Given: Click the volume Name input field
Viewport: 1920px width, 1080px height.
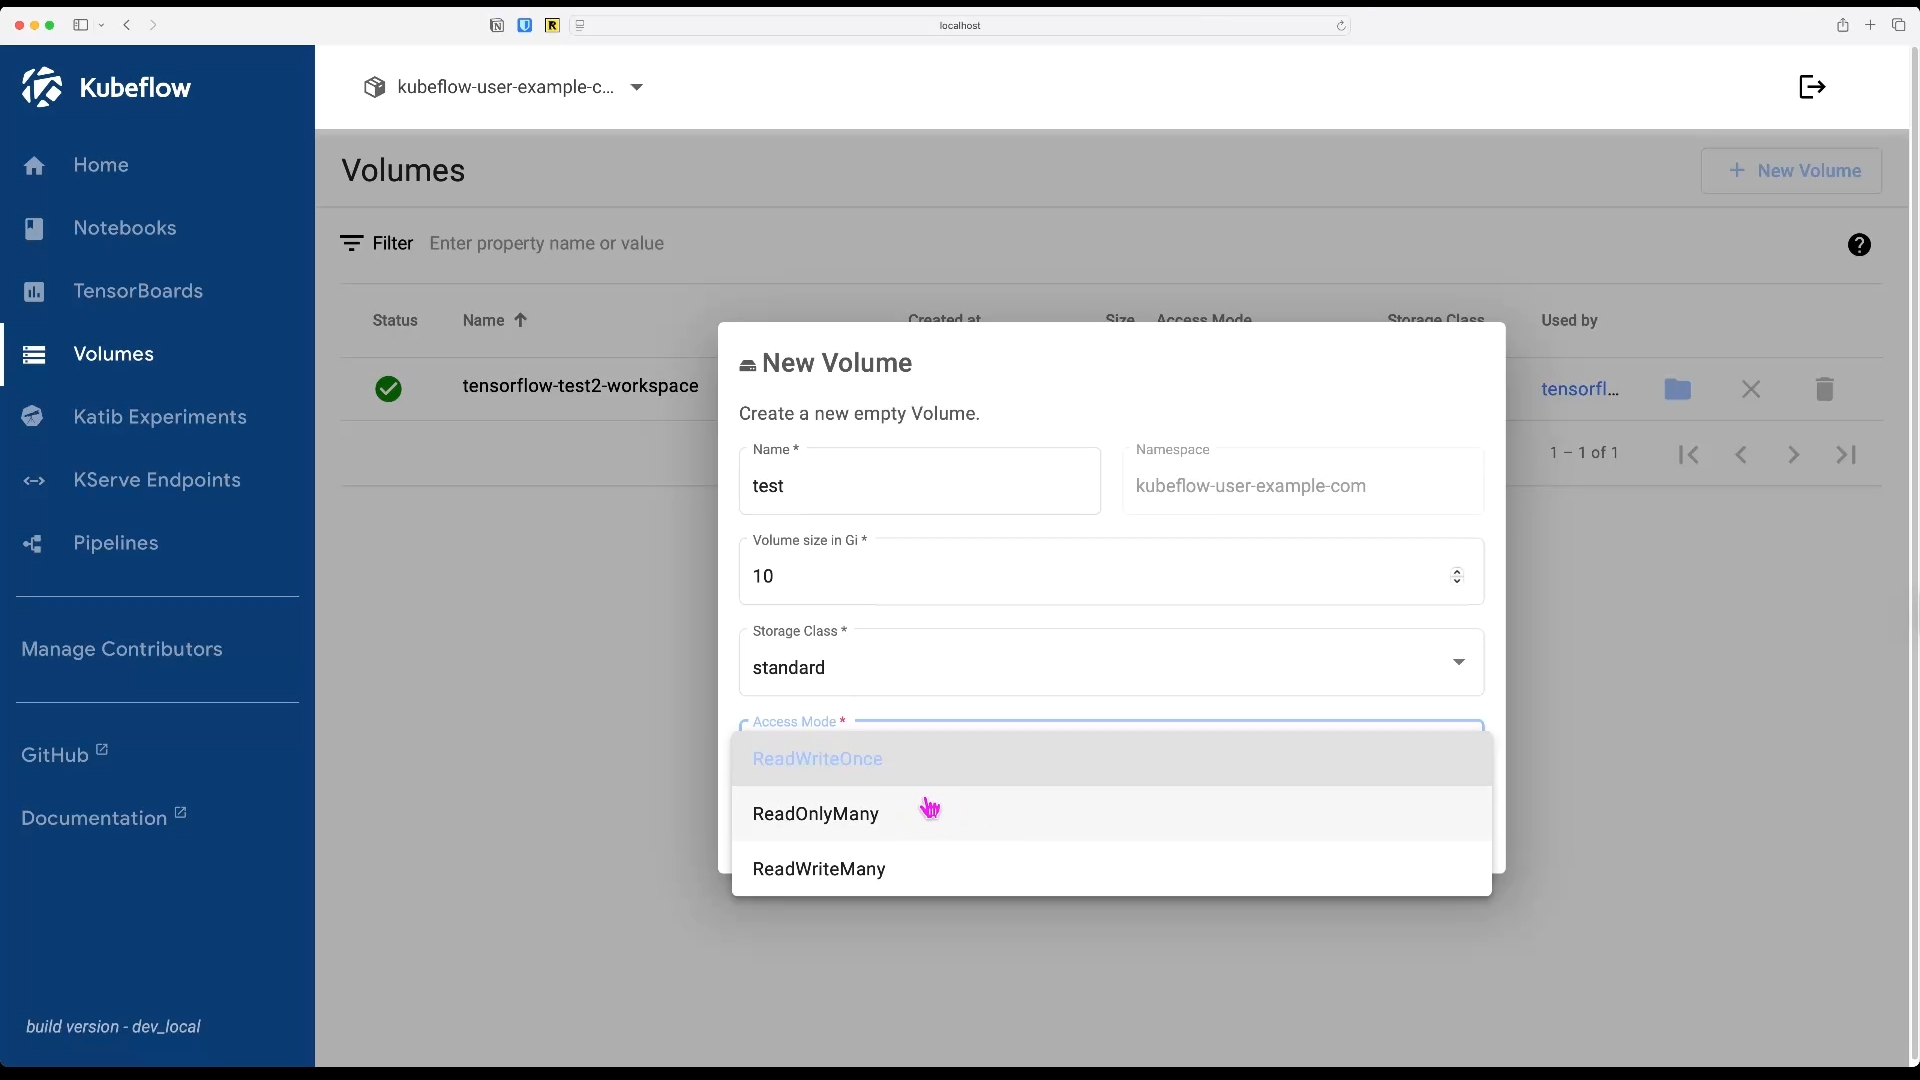Looking at the screenshot, I should pyautogui.click(x=919, y=486).
